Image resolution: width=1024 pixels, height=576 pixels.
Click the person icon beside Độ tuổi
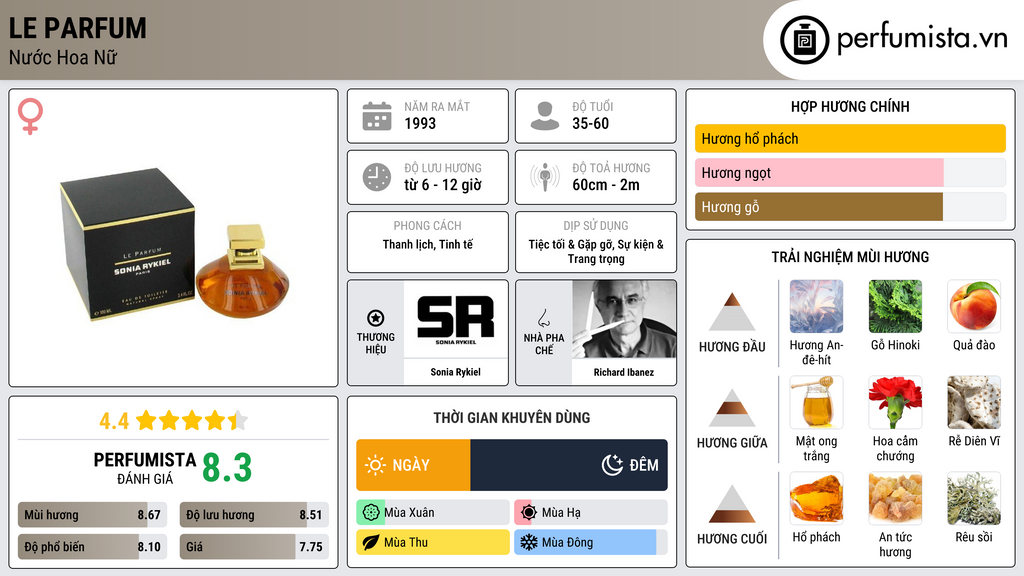click(x=545, y=116)
